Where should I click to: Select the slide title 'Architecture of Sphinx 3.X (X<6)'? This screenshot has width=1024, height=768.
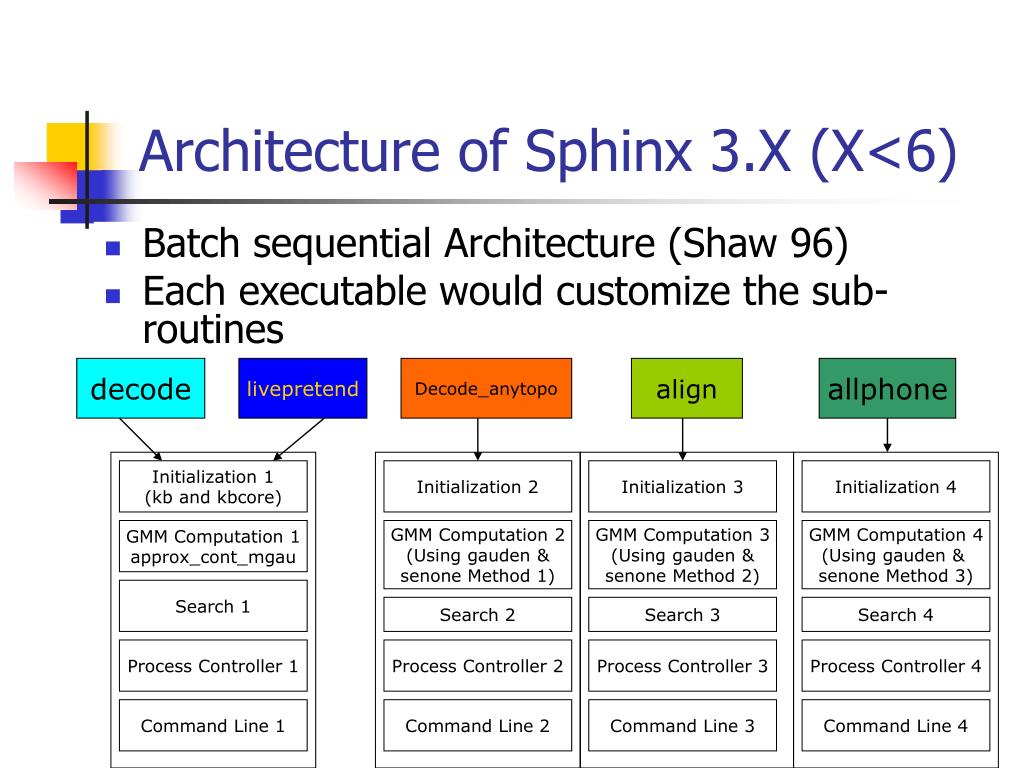(547, 152)
